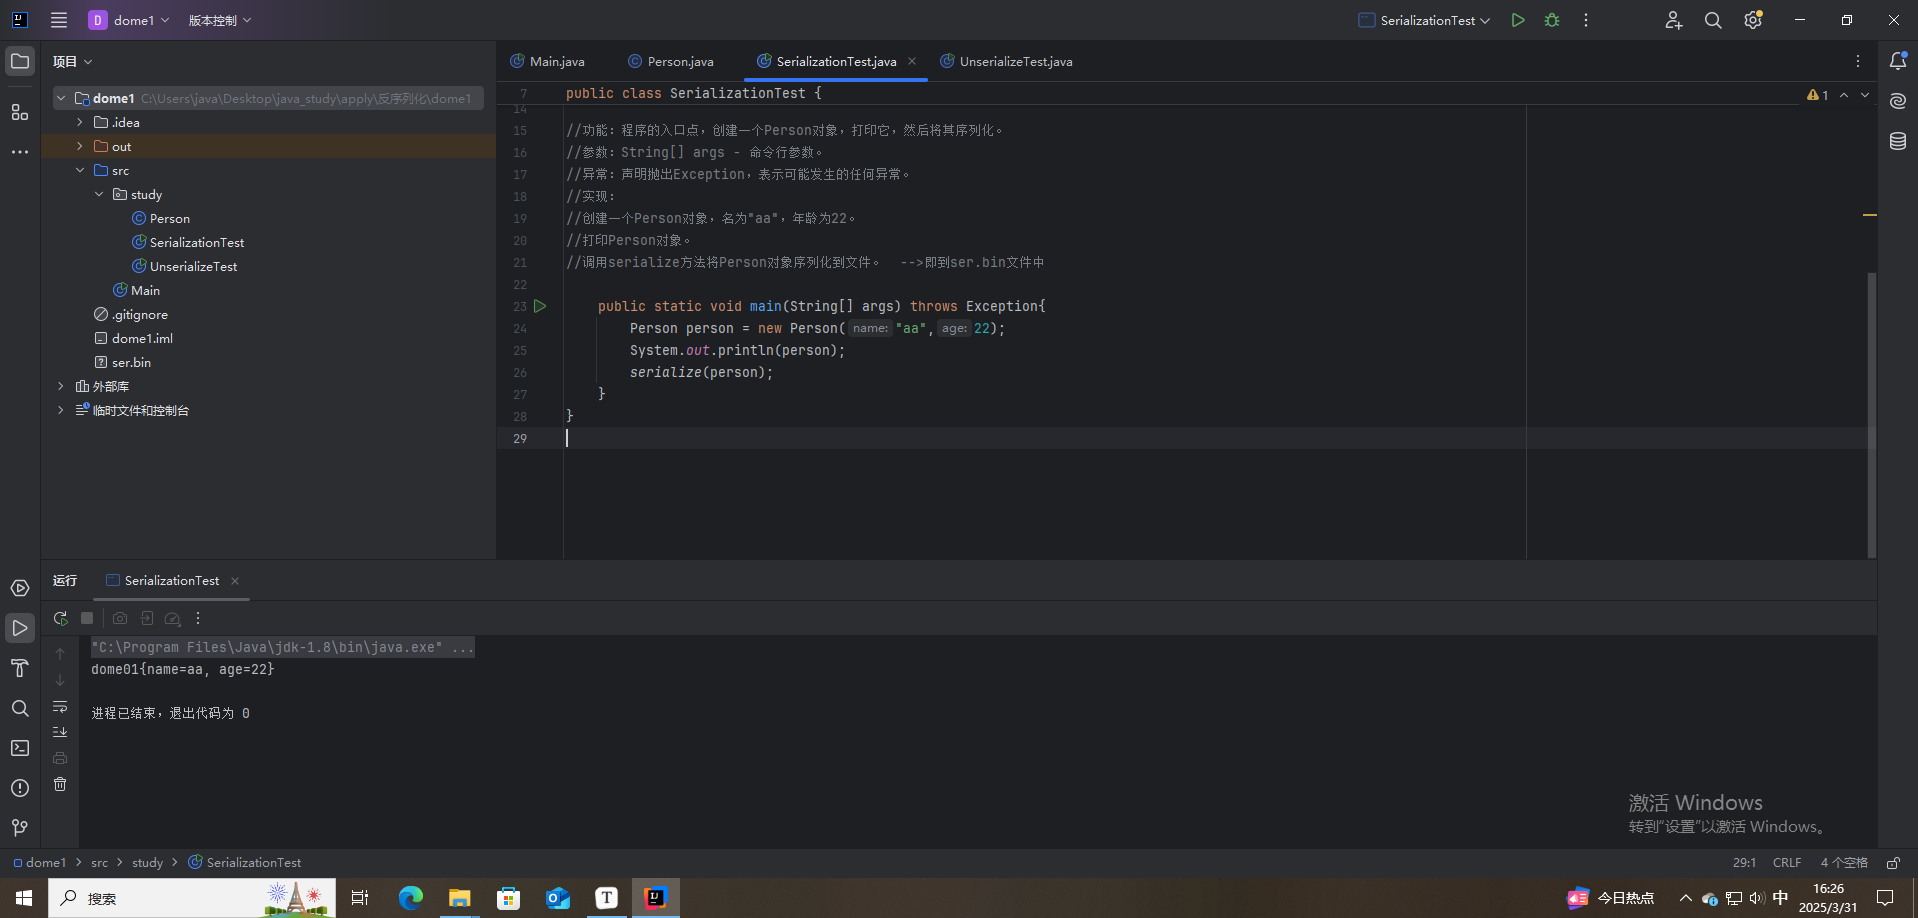Open Problems tool window icon
Viewport: 1918px width, 918px height.
(20, 788)
